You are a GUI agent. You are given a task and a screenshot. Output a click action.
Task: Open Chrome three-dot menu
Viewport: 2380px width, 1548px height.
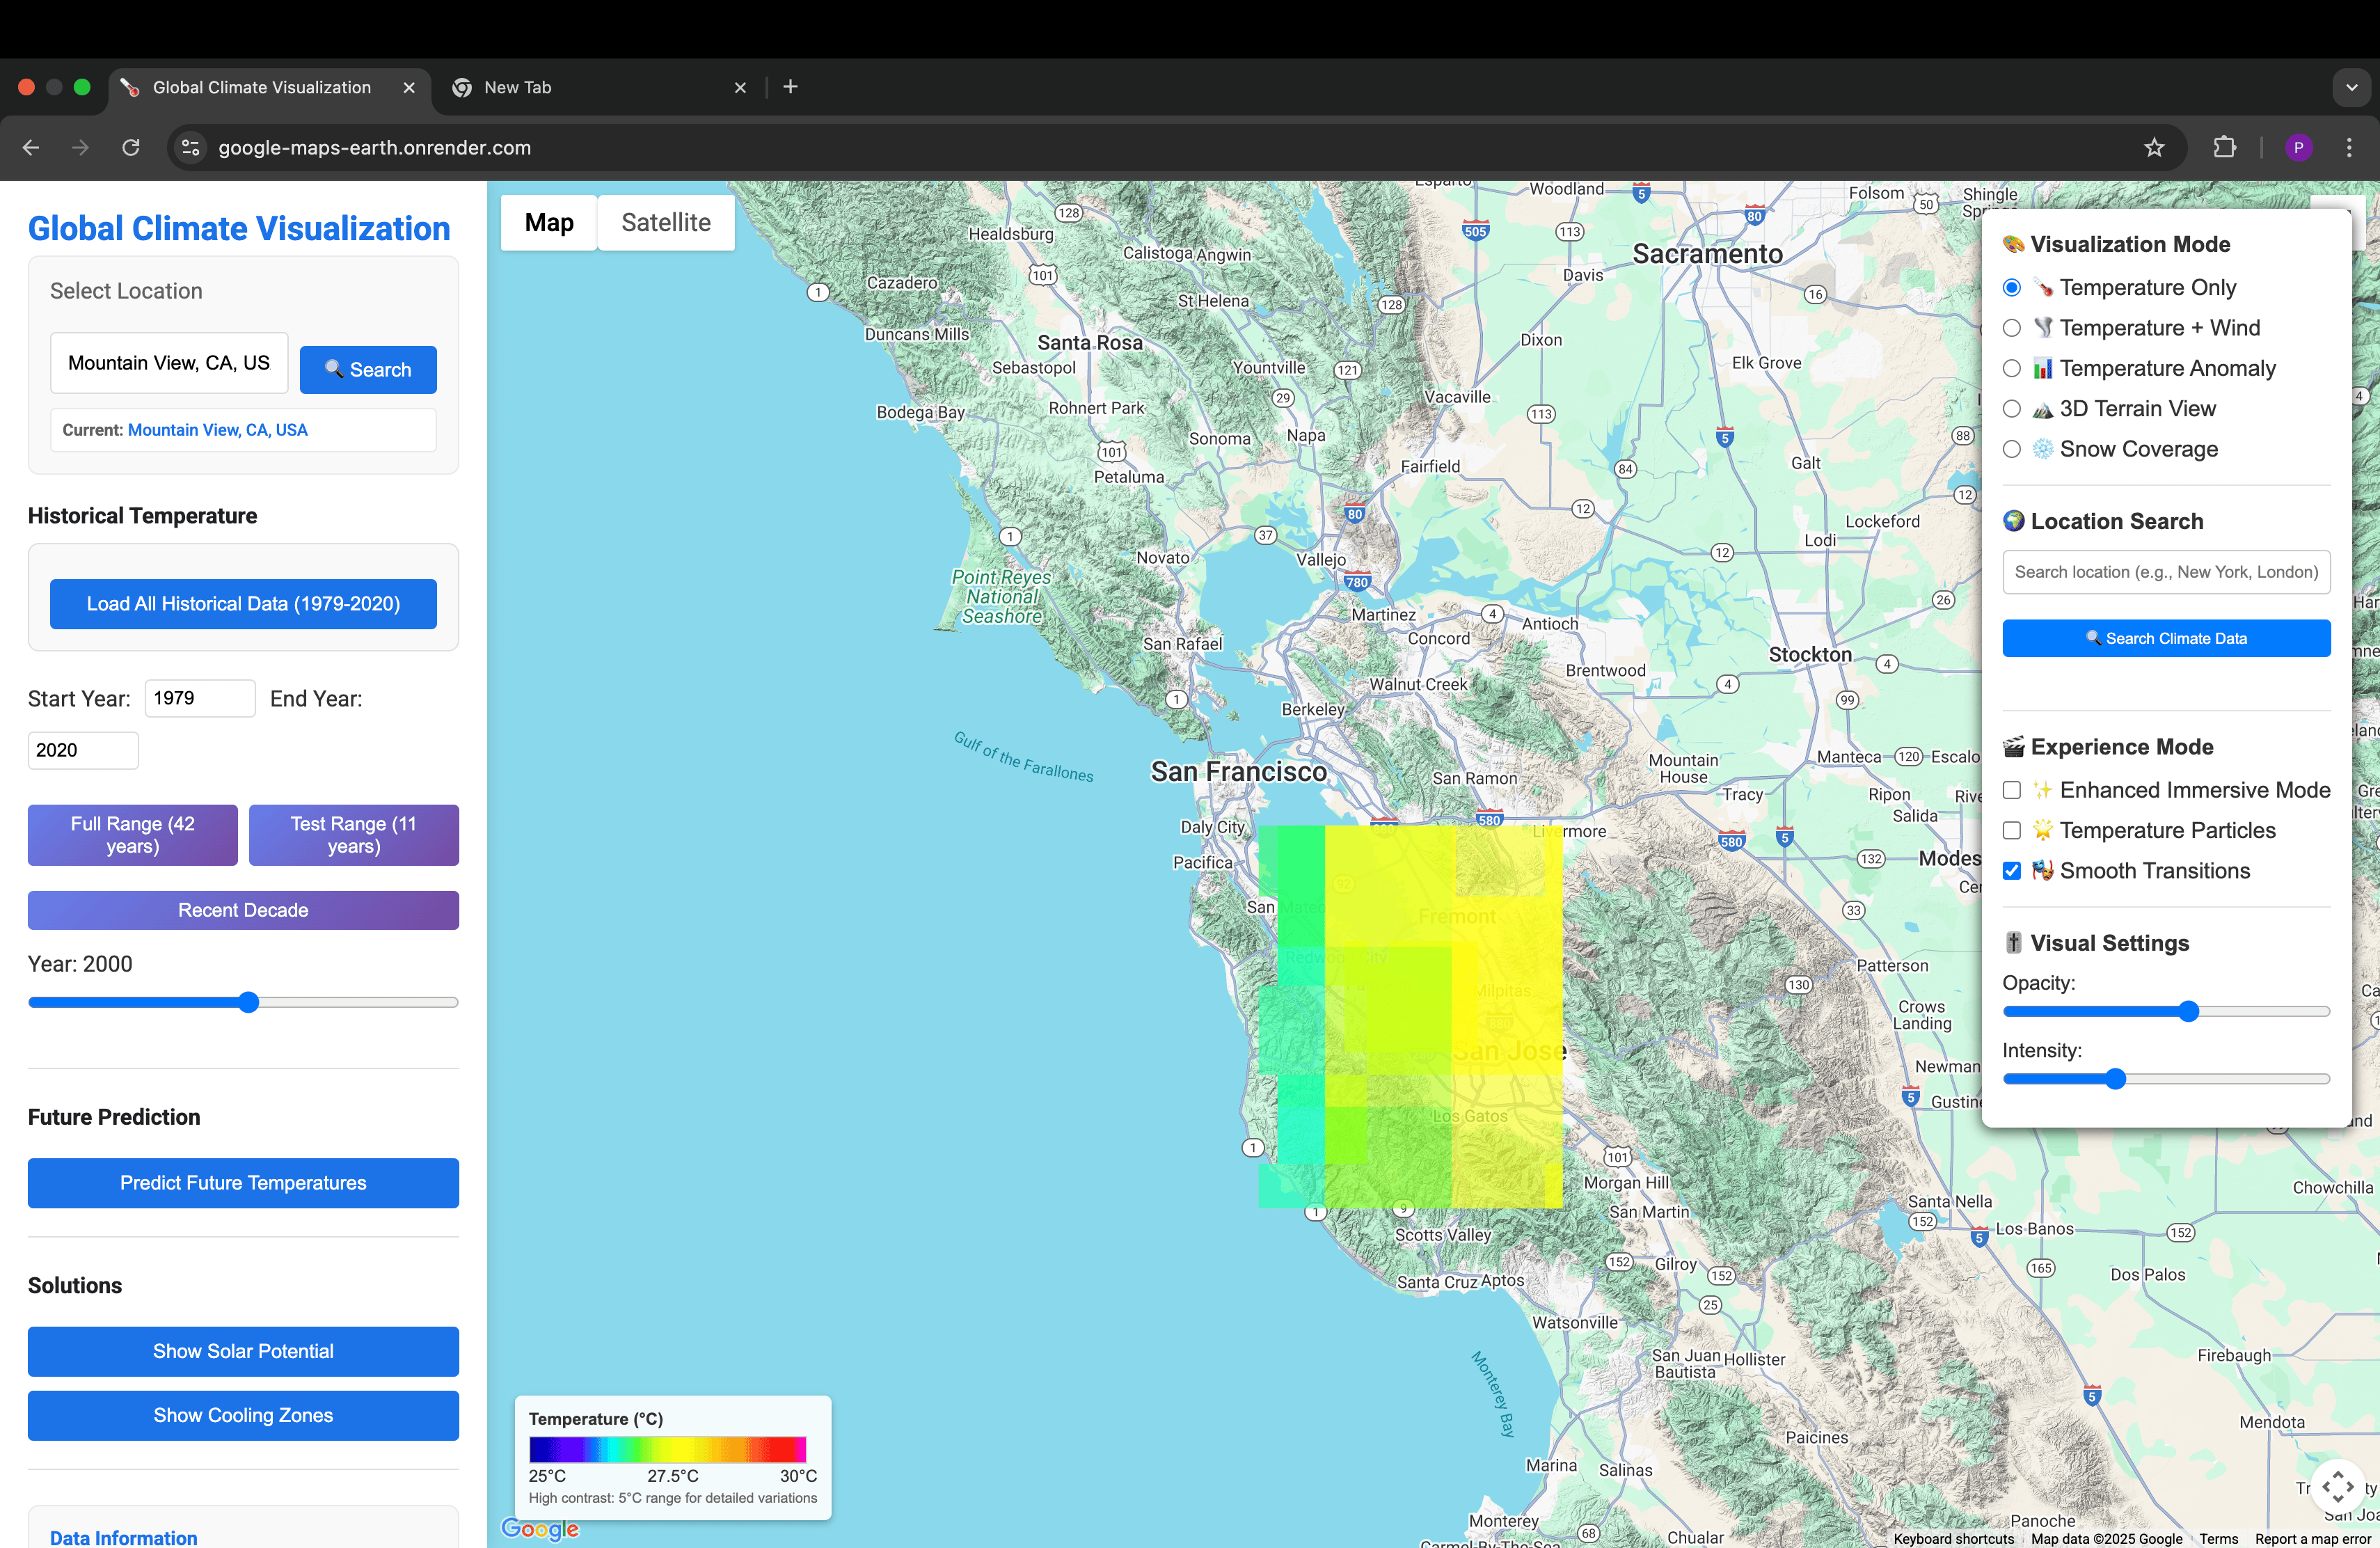tap(2349, 148)
